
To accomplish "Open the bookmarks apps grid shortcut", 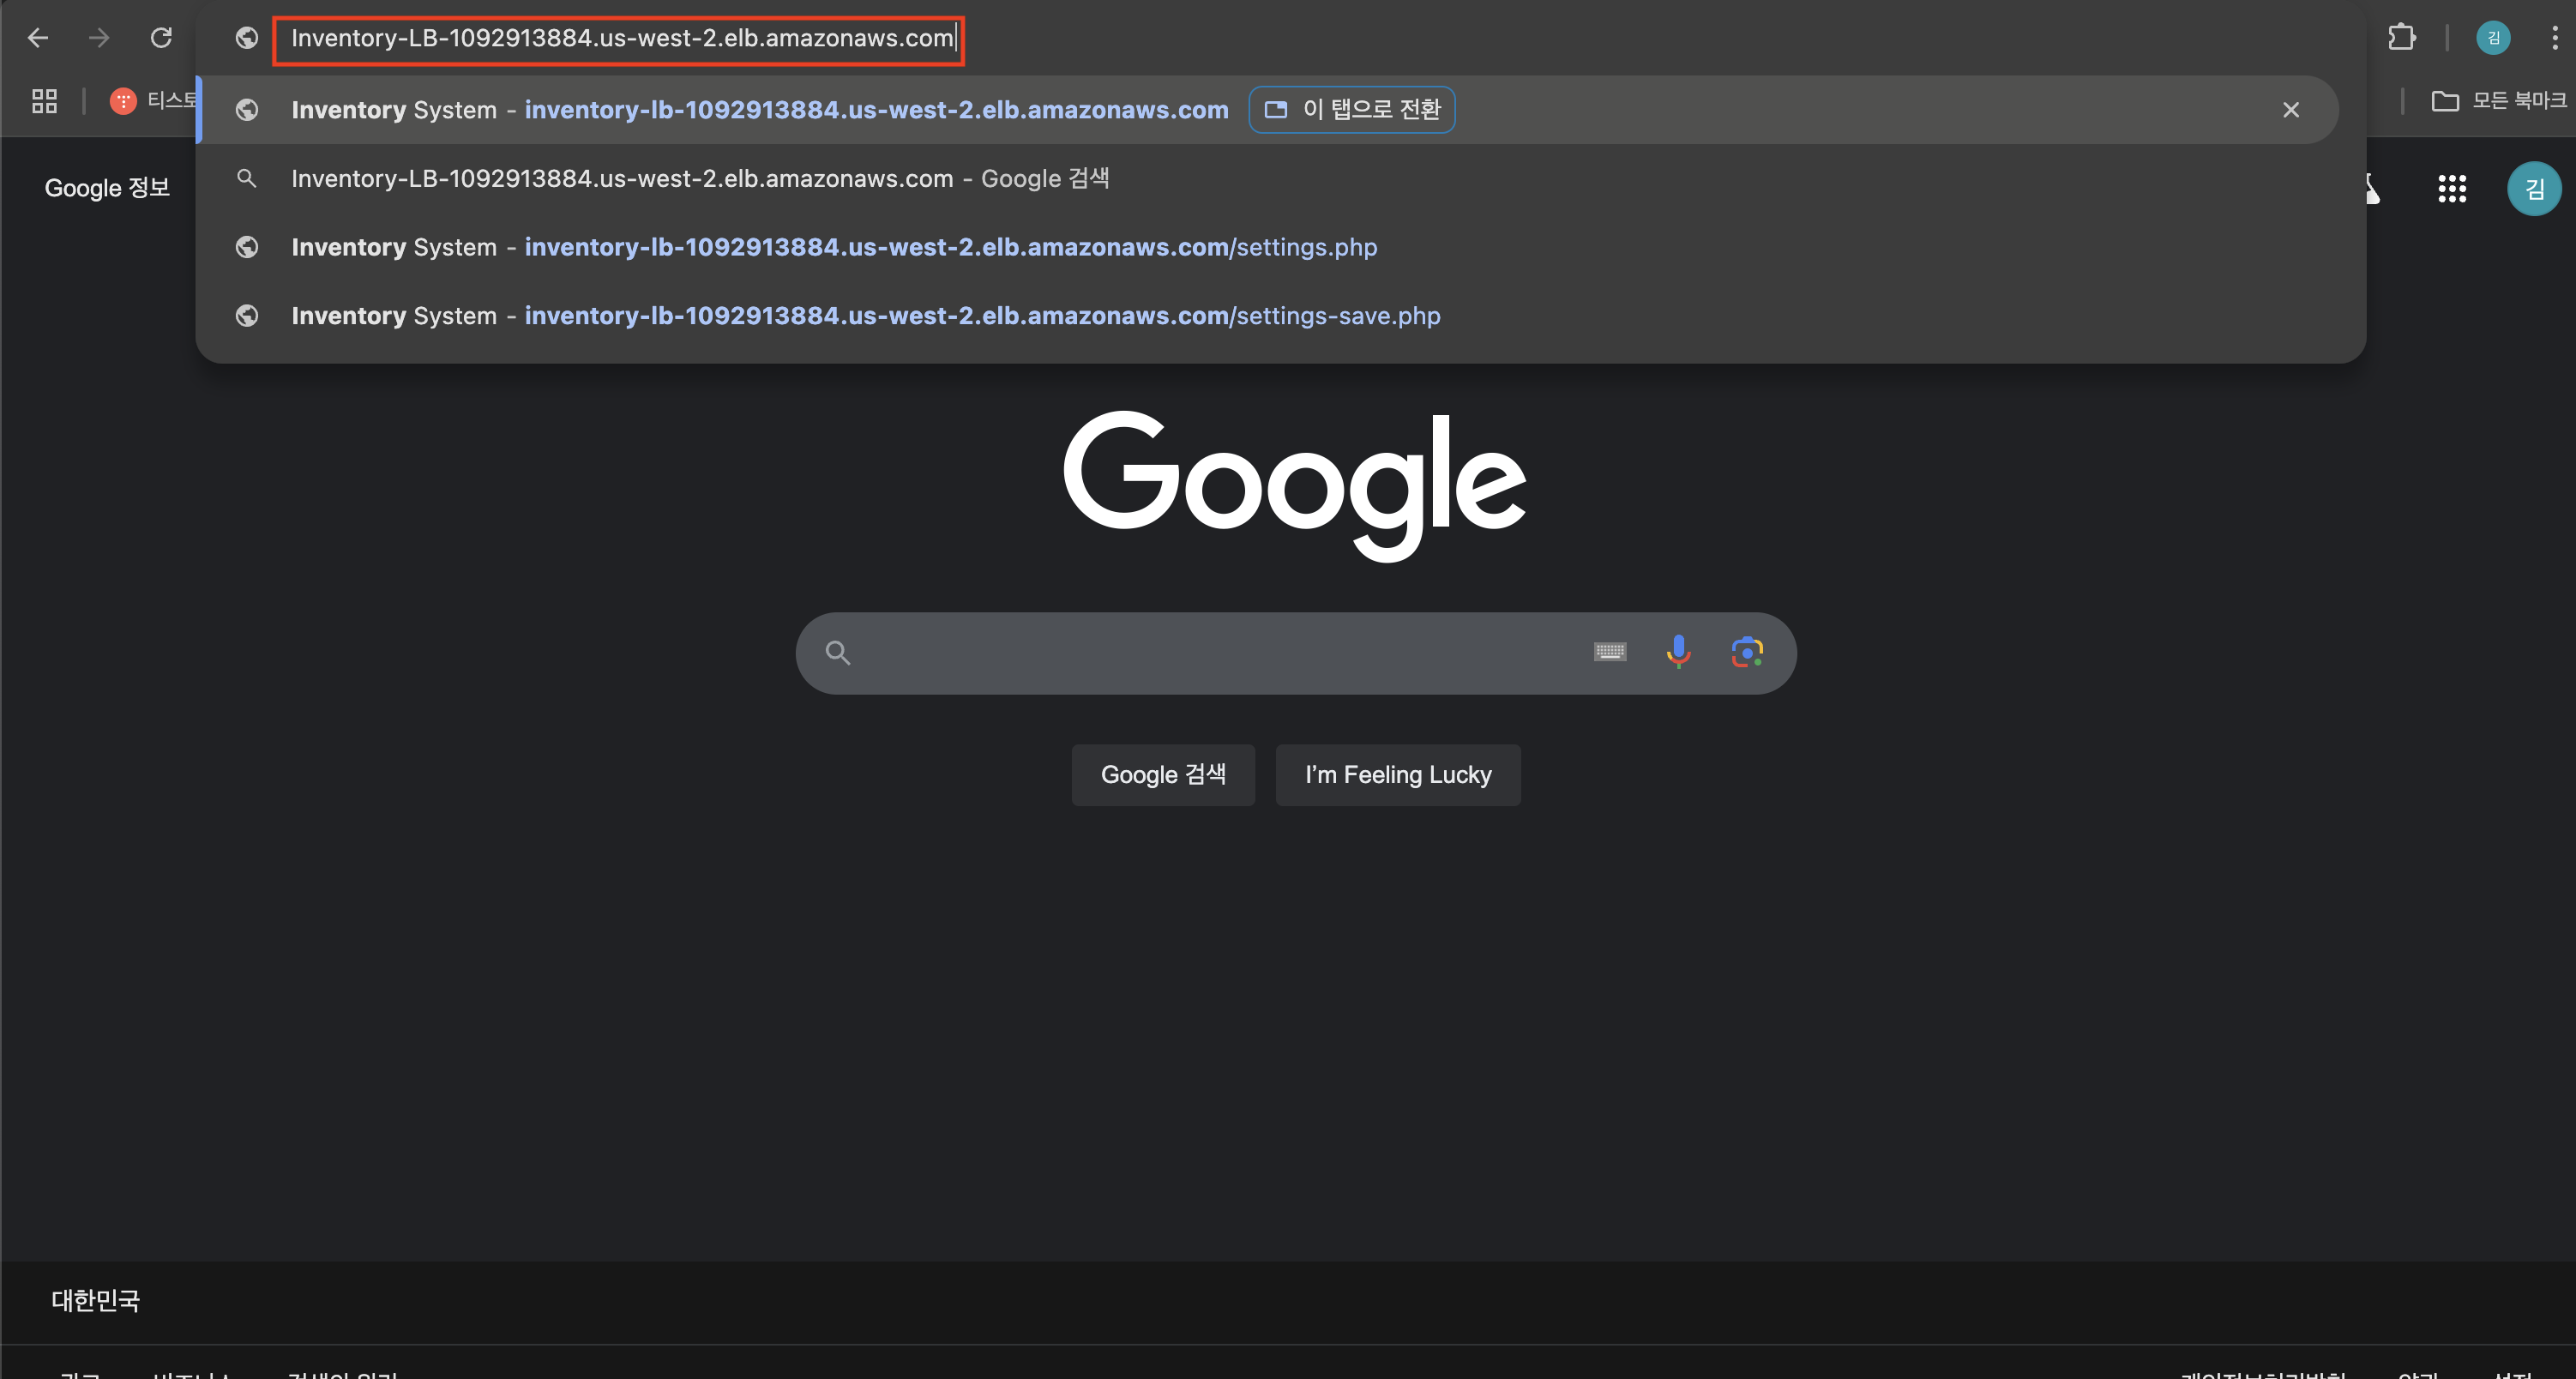I will point(44,100).
